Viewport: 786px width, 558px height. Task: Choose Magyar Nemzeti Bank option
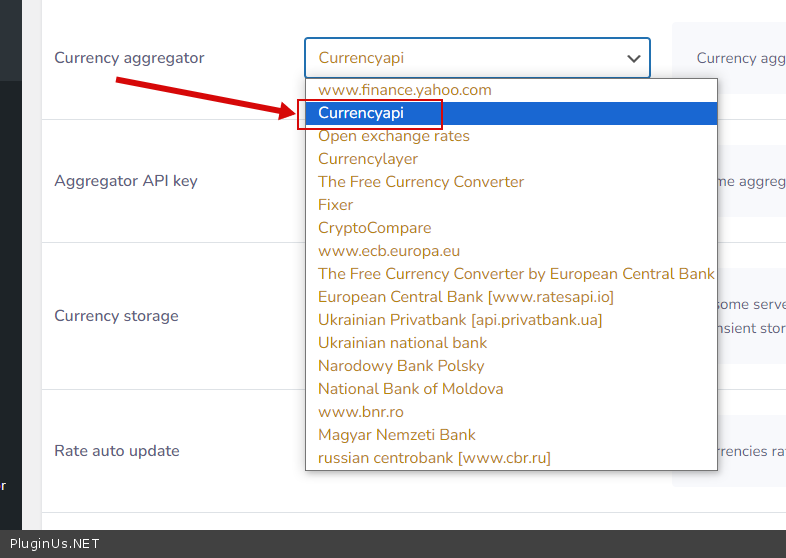click(397, 435)
